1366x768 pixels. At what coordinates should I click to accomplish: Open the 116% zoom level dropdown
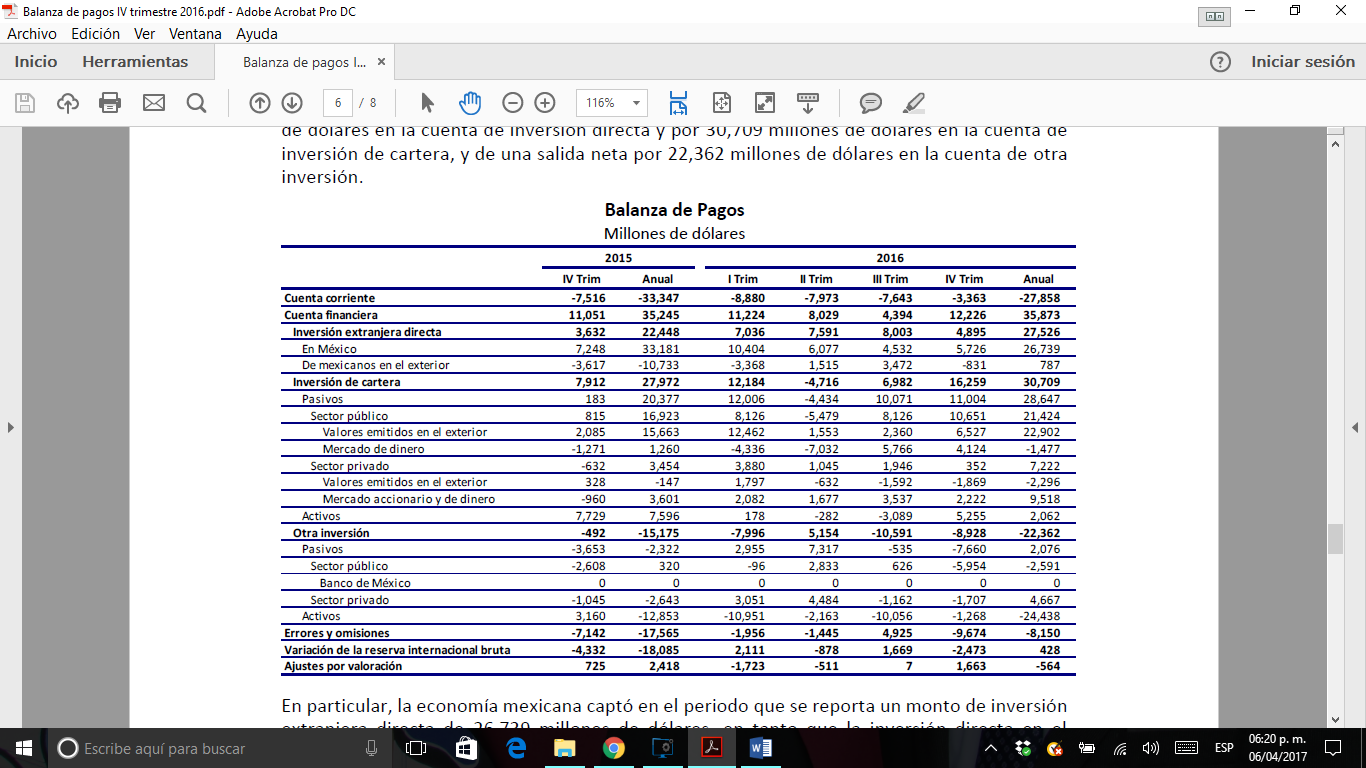(612, 103)
